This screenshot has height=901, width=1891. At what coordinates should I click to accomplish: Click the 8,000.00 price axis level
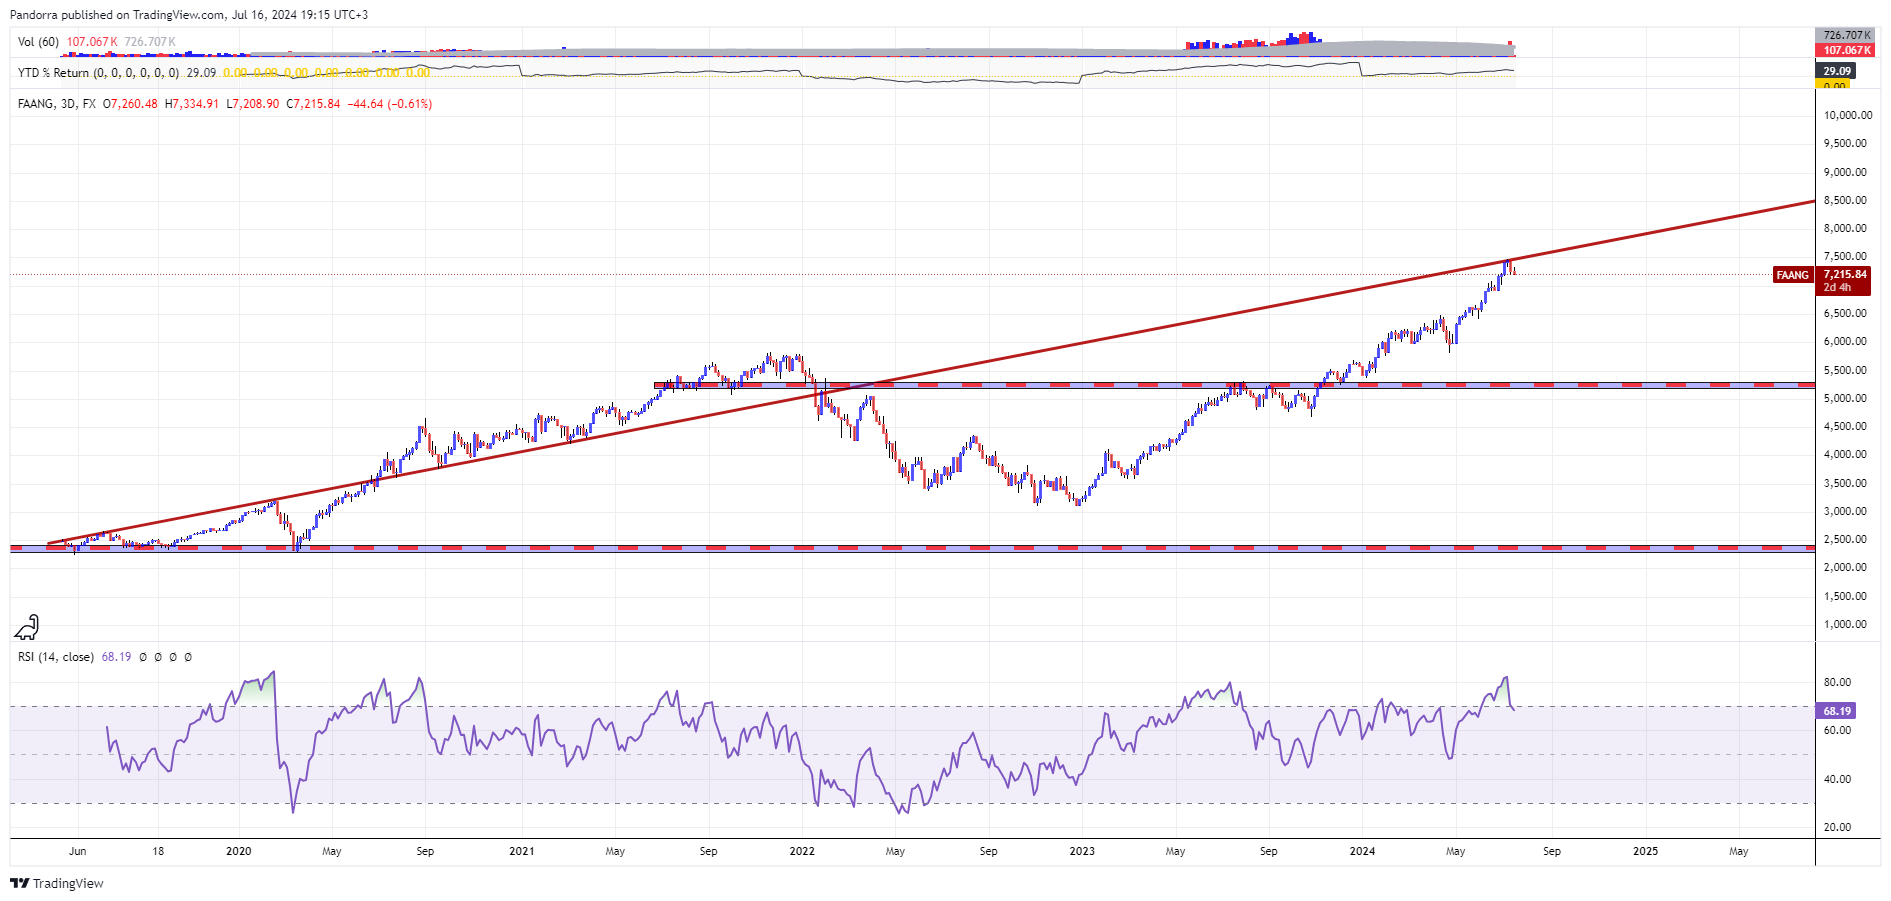(1847, 228)
